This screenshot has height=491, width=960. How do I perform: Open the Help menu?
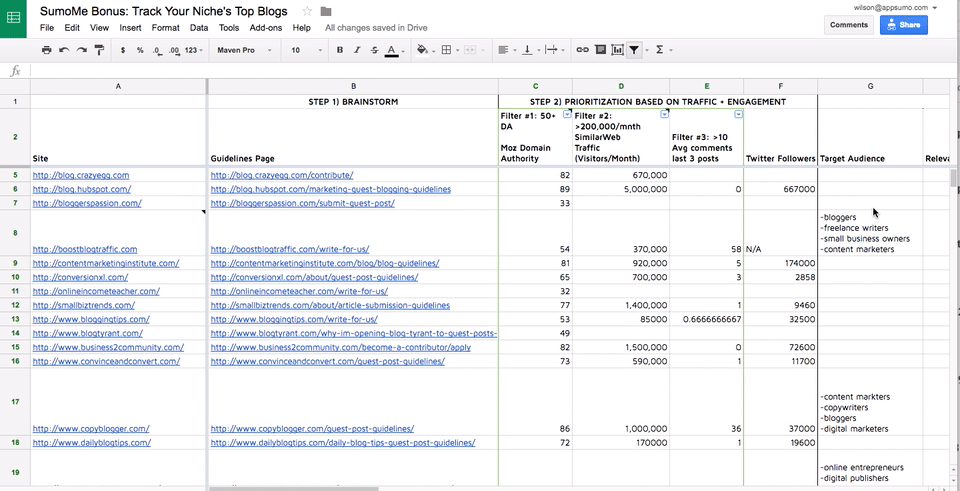(x=301, y=28)
